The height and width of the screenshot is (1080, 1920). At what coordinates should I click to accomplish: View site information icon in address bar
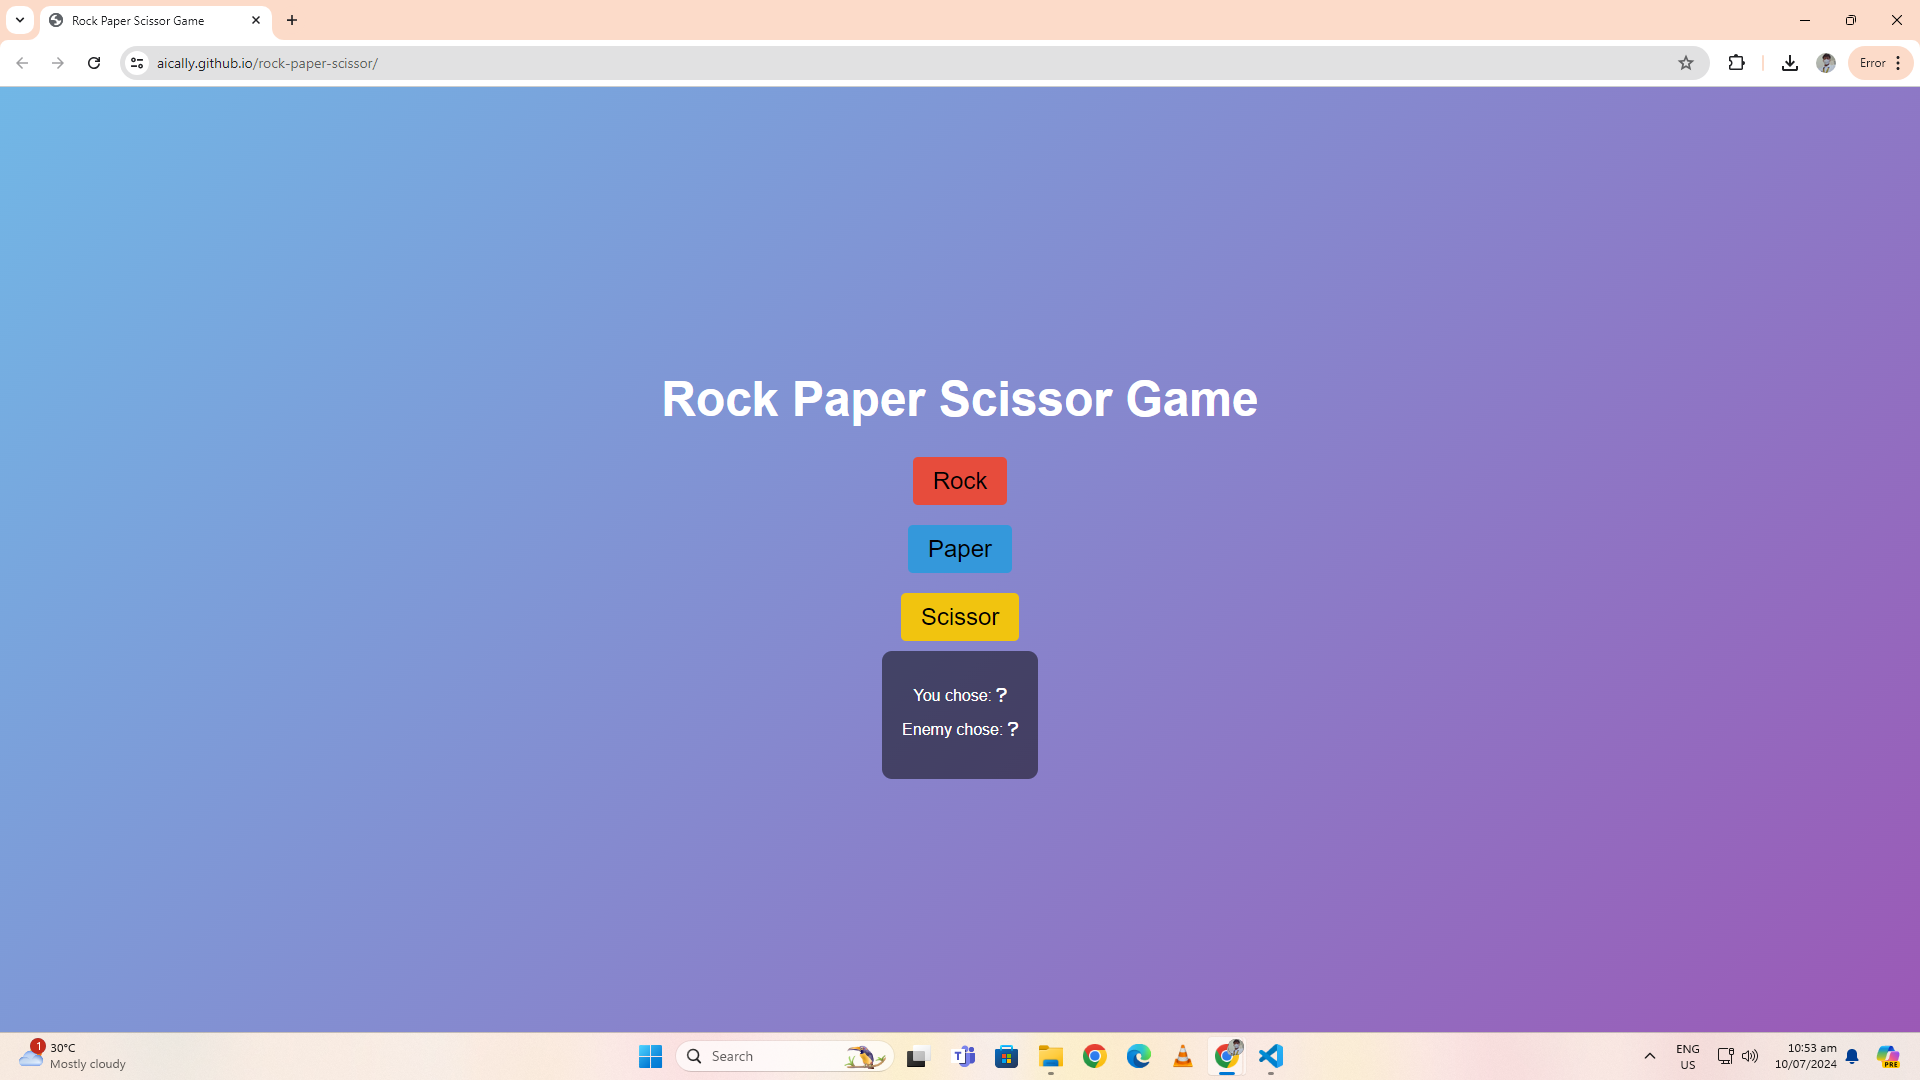click(x=137, y=63)
